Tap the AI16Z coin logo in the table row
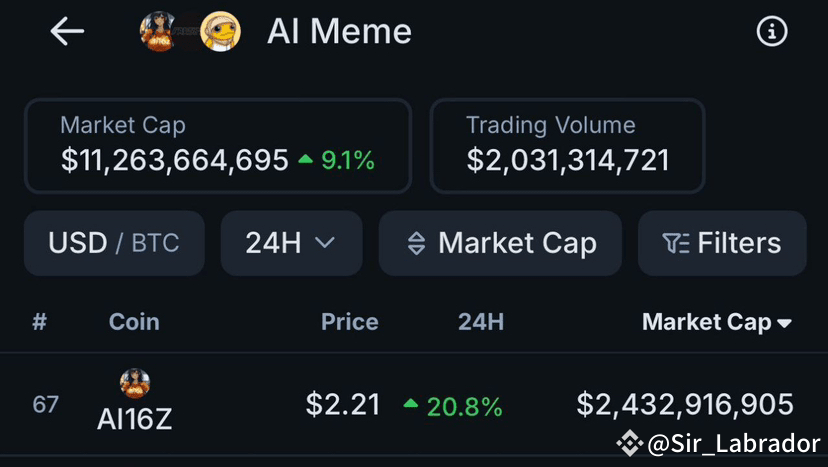 (x=135, y=384)
